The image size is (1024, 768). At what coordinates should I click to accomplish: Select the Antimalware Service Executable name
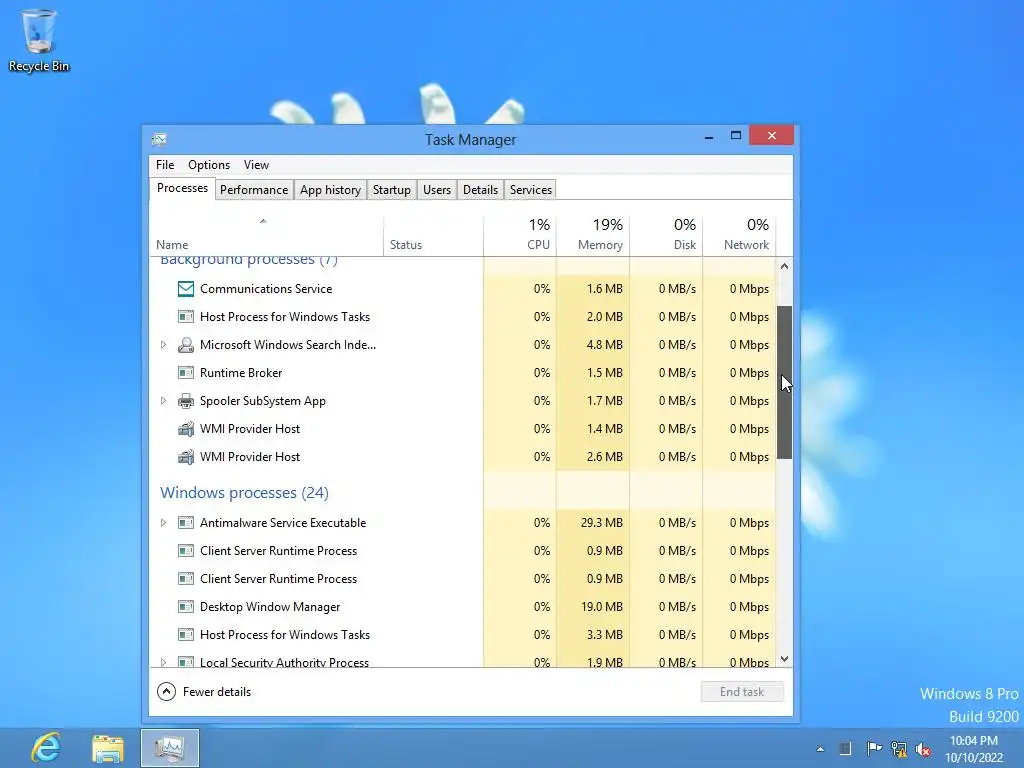(x=283, y=522)
